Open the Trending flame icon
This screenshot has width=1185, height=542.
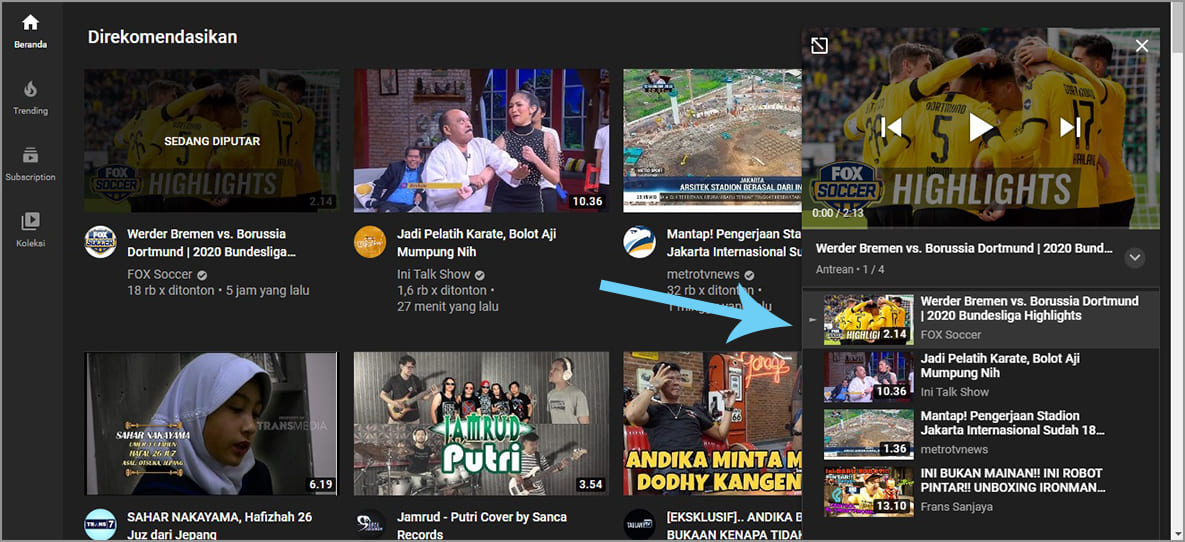point(30,89)
